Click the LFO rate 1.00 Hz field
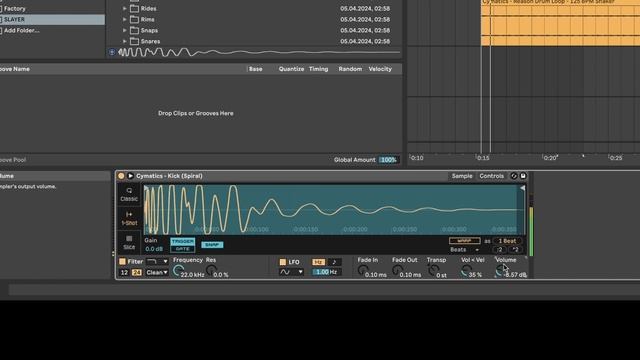The image size is (640, 360). point(326,272)
